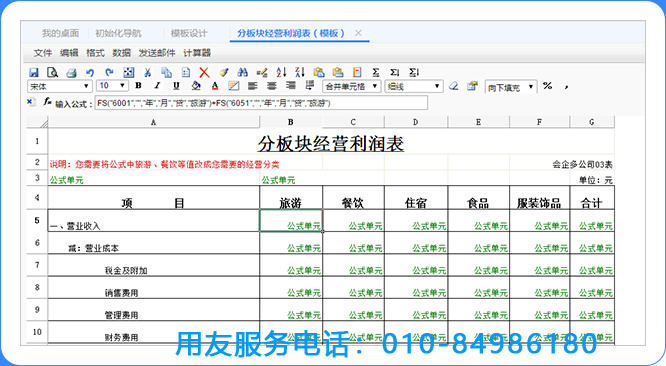Click the binoculars Find icon

point(243,73)
